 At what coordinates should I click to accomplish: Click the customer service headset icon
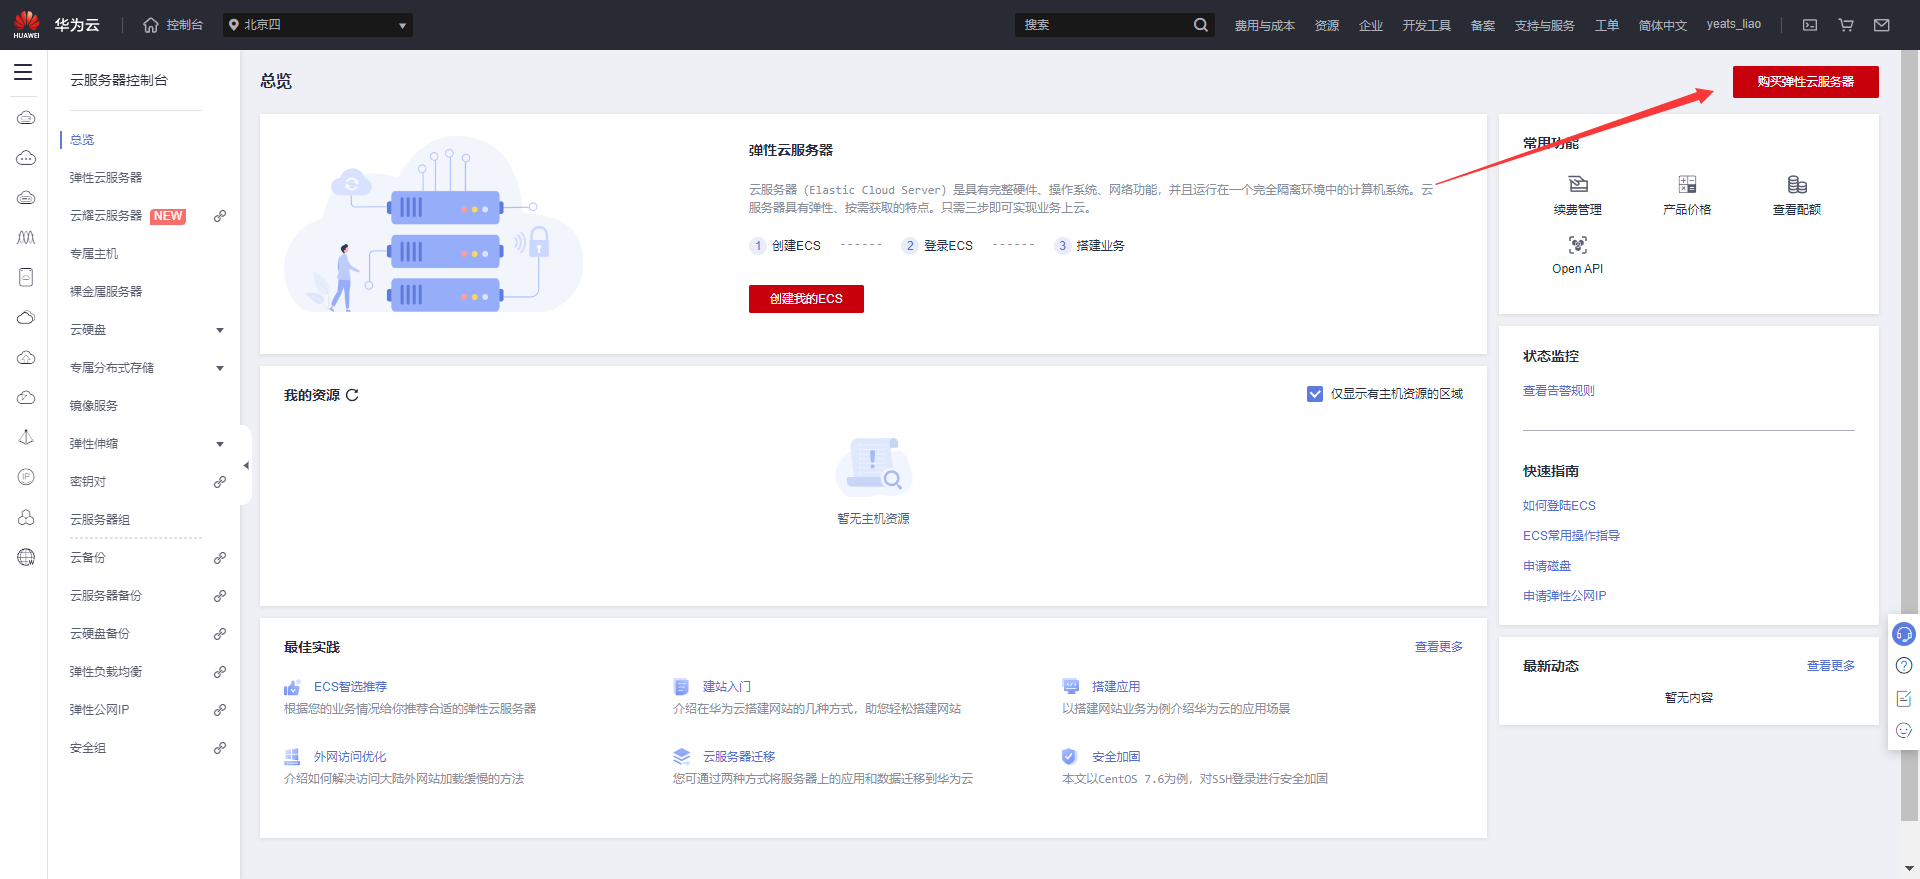(x=1904, y=634)
